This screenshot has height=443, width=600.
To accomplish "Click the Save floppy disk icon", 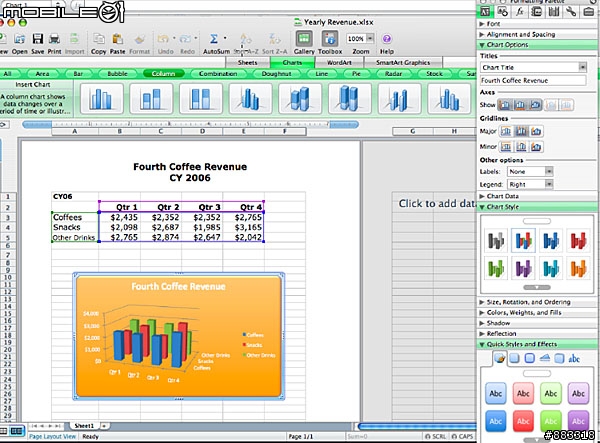I will pos(38,39).
